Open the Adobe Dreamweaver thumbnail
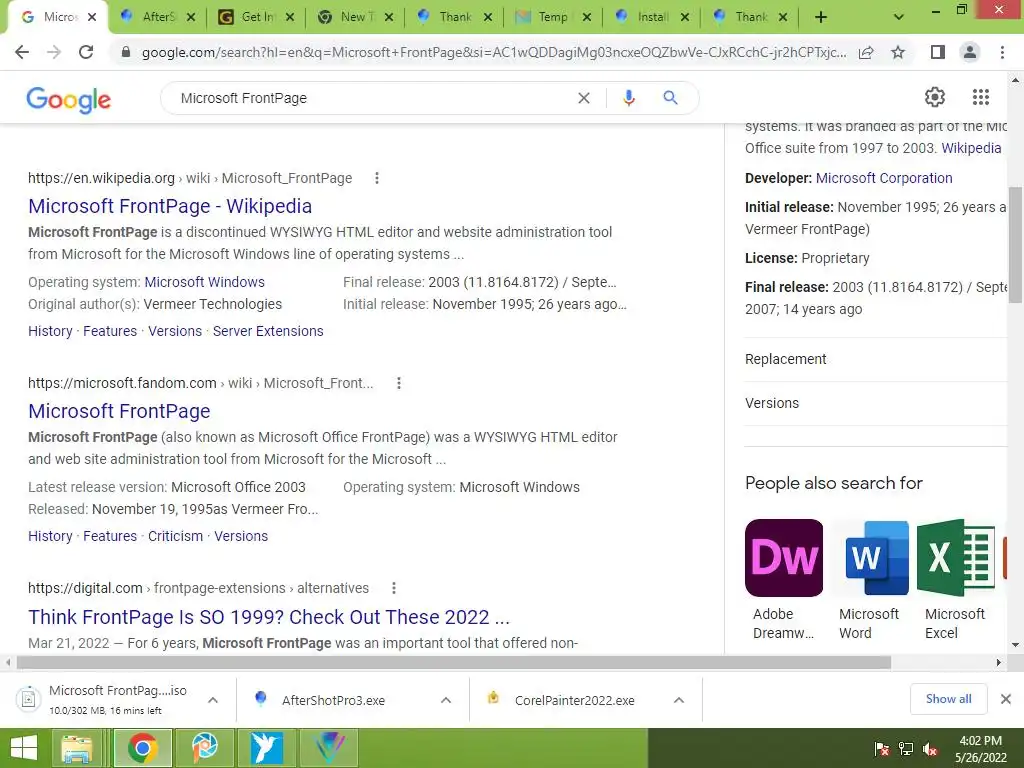The image size is (1024, 768). [784, 558]
